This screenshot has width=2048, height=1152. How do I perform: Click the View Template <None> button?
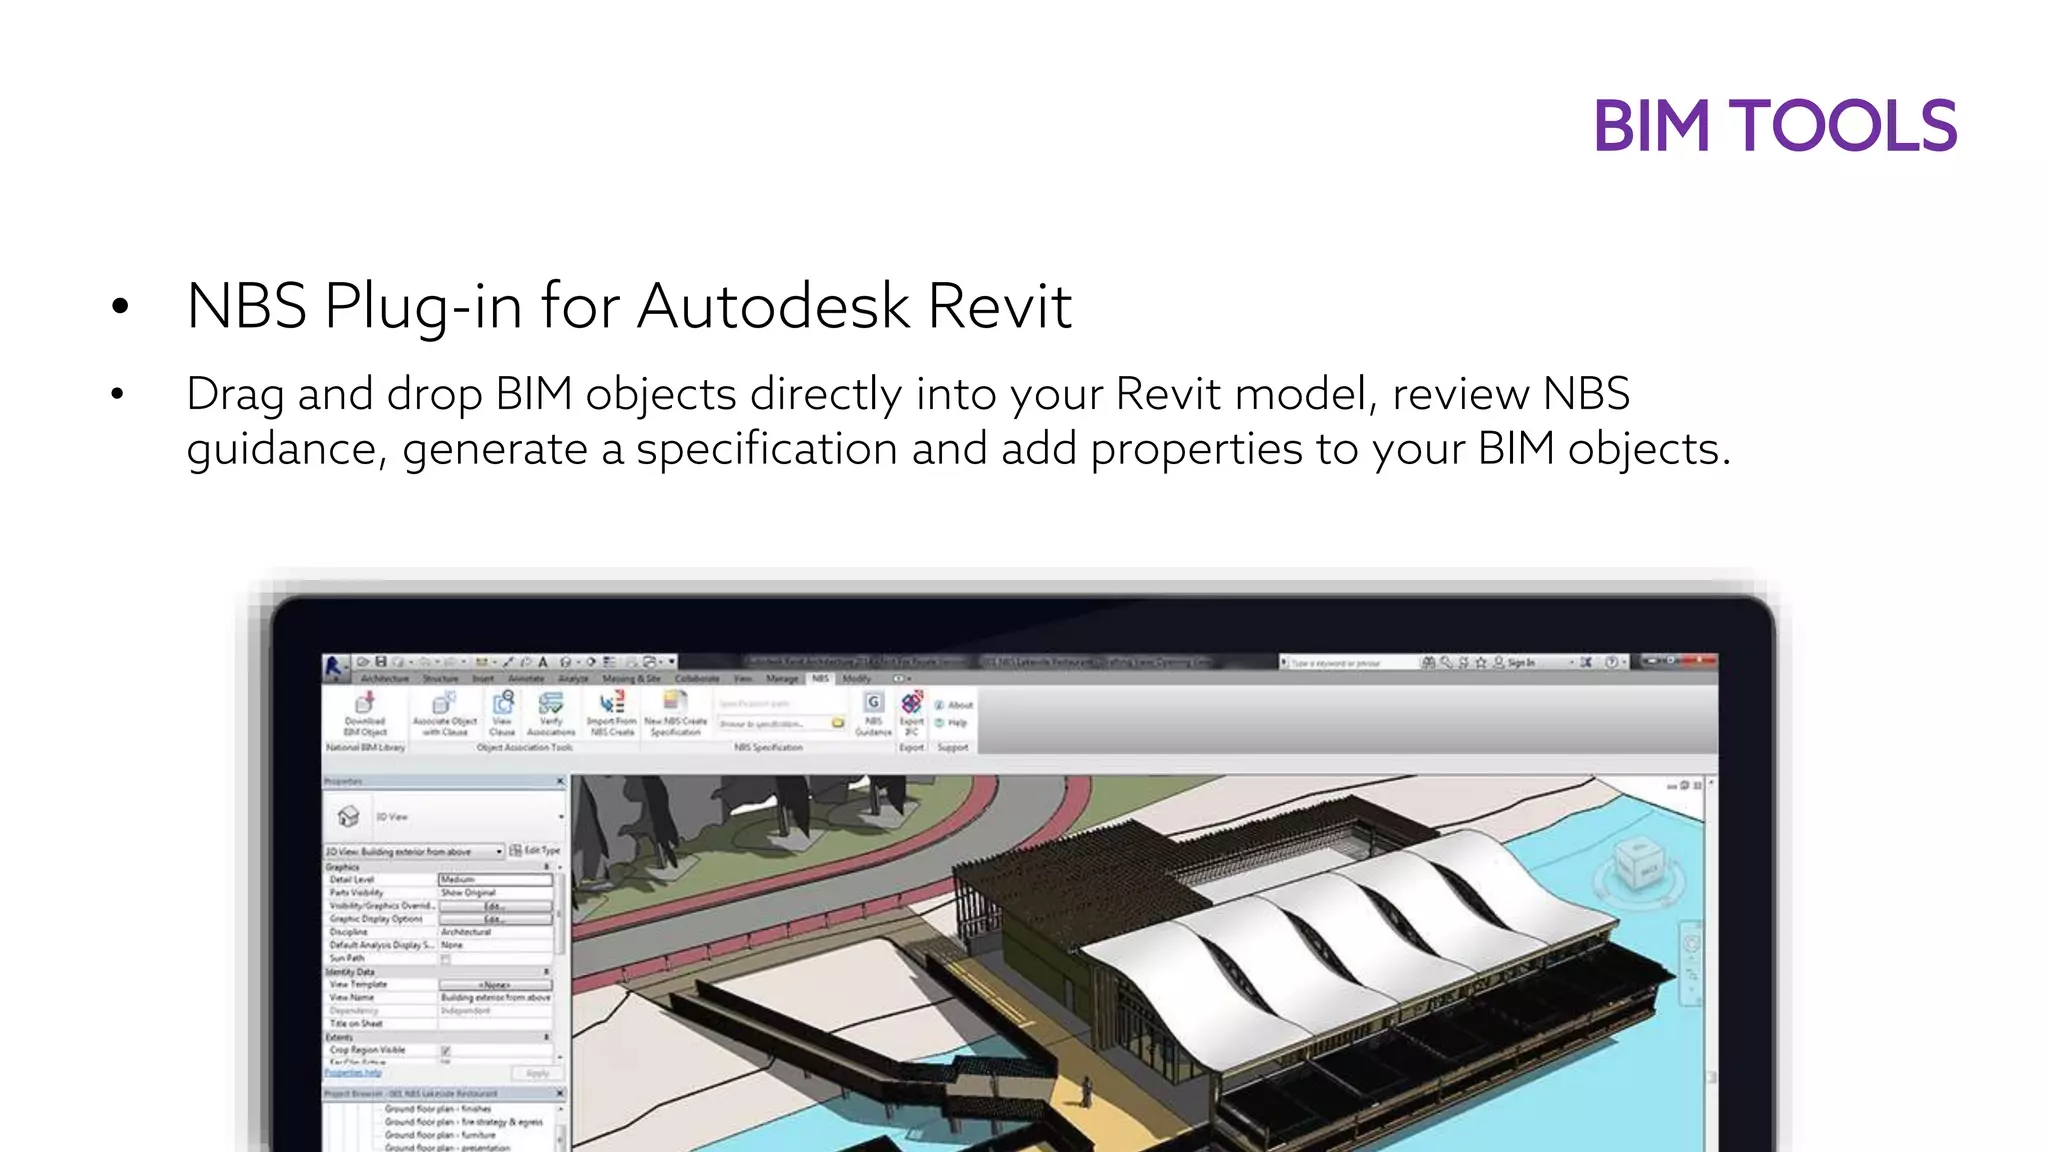(x=495, y=985)
